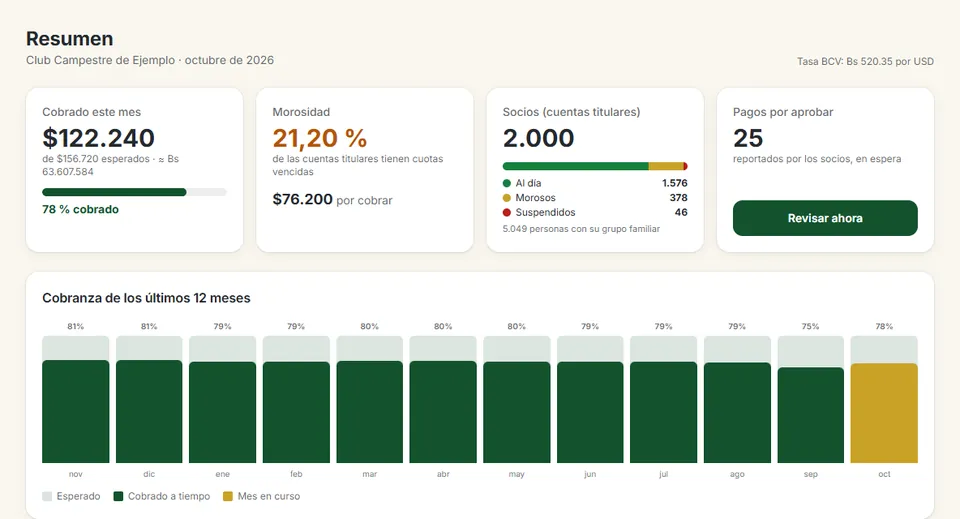
Task: Click the Pagos por aprobar card label
Action: pos(783,112)
